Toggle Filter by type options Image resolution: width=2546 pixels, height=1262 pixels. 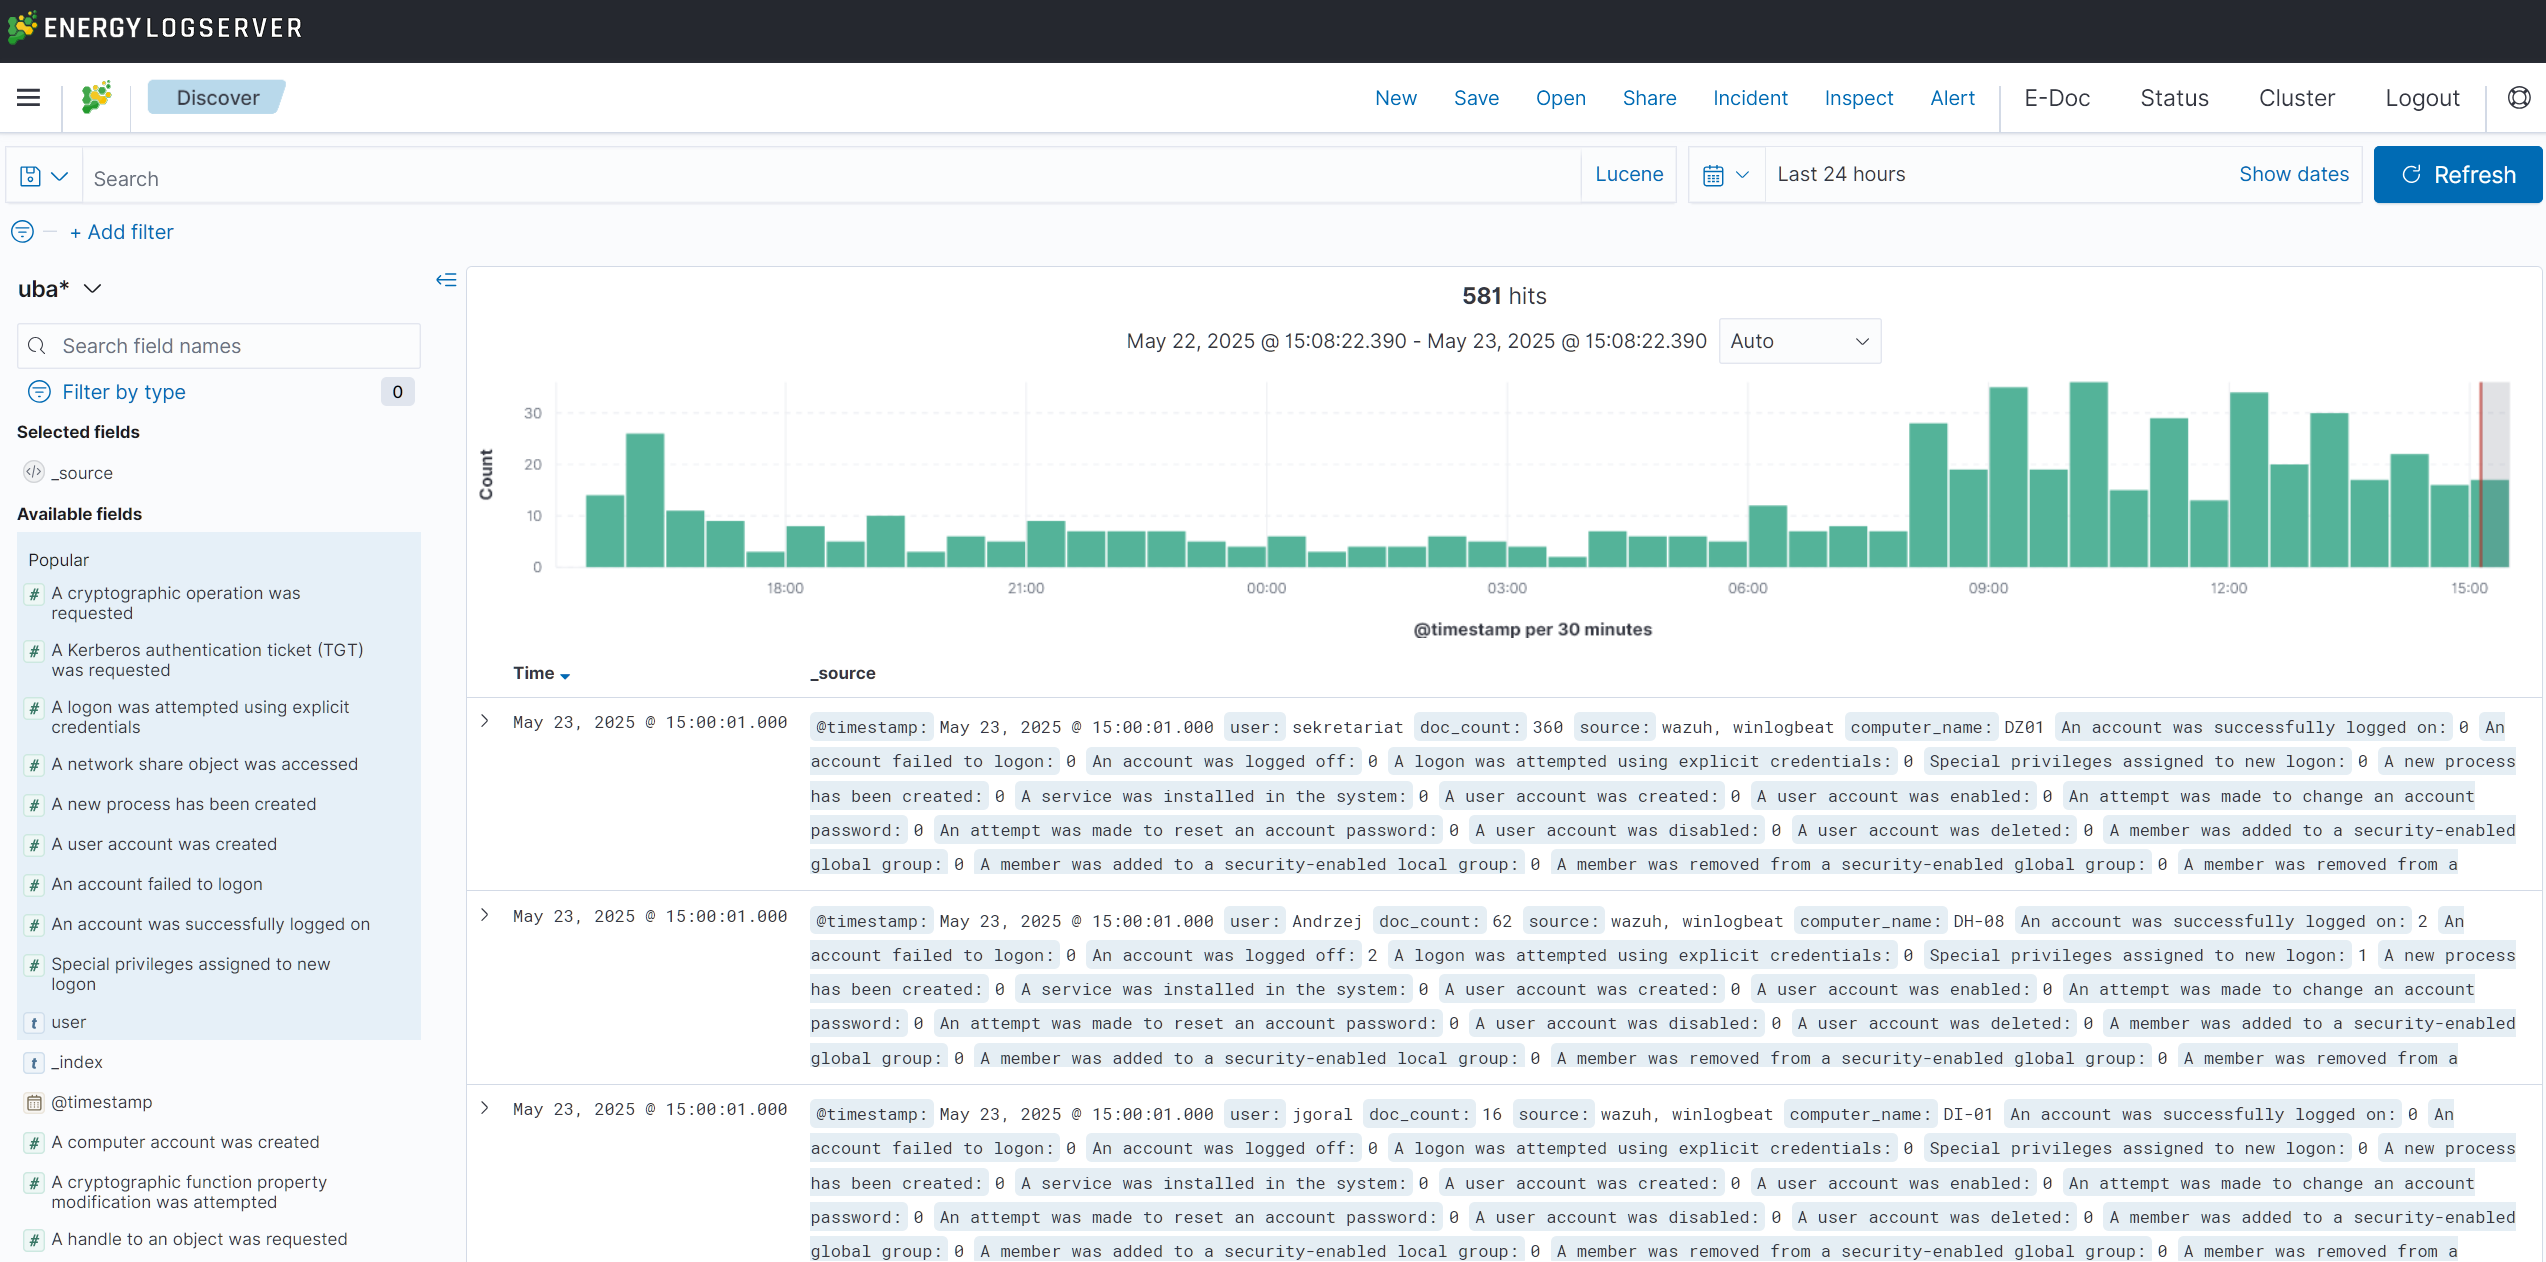pyautogui.click(x=123, y=392)
